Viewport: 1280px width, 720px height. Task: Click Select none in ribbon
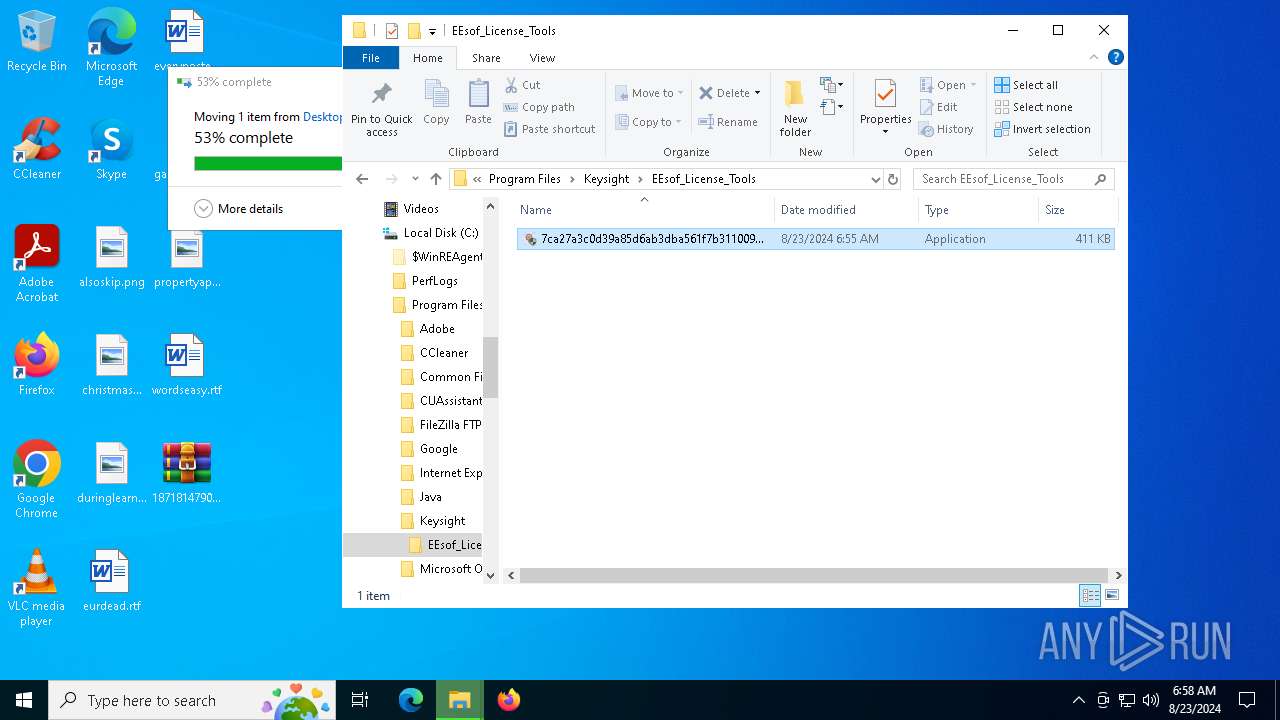1033,107
